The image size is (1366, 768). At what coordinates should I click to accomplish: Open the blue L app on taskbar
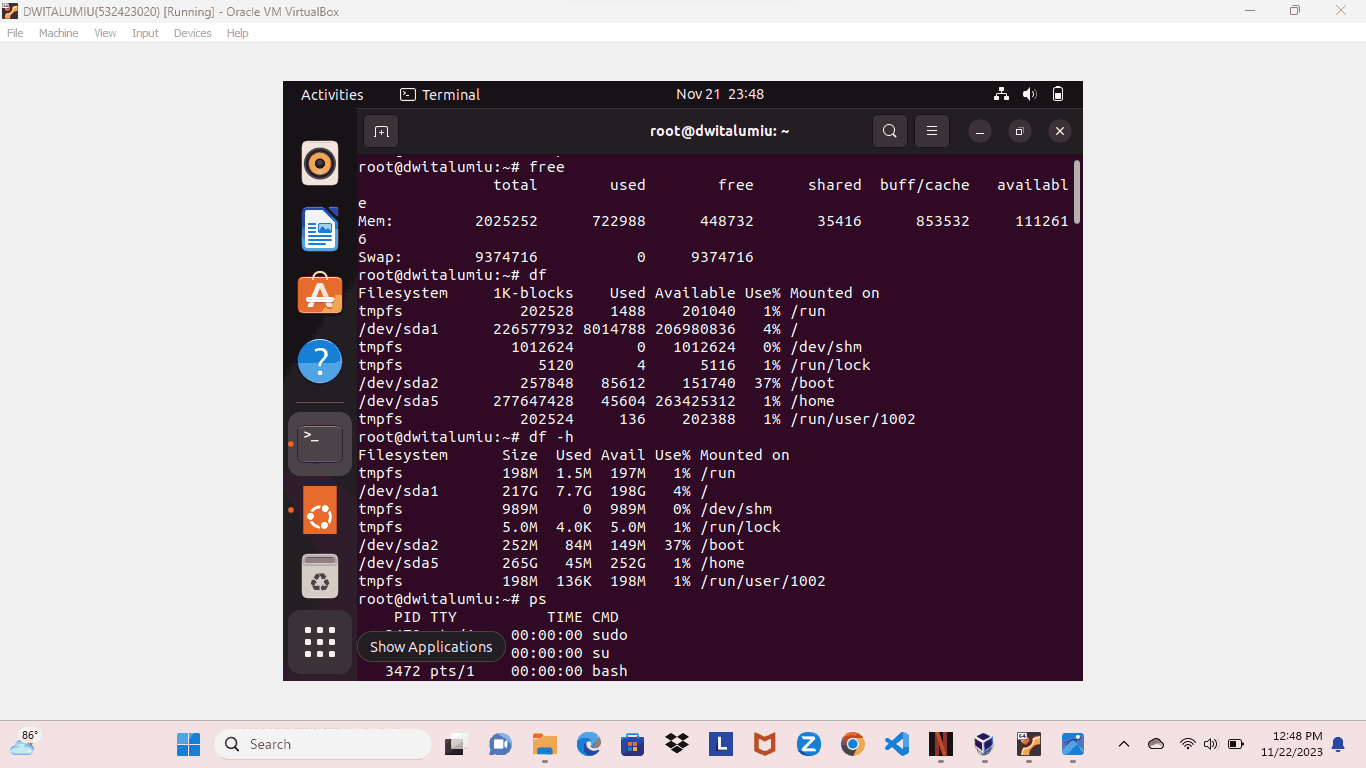(721, 744)
